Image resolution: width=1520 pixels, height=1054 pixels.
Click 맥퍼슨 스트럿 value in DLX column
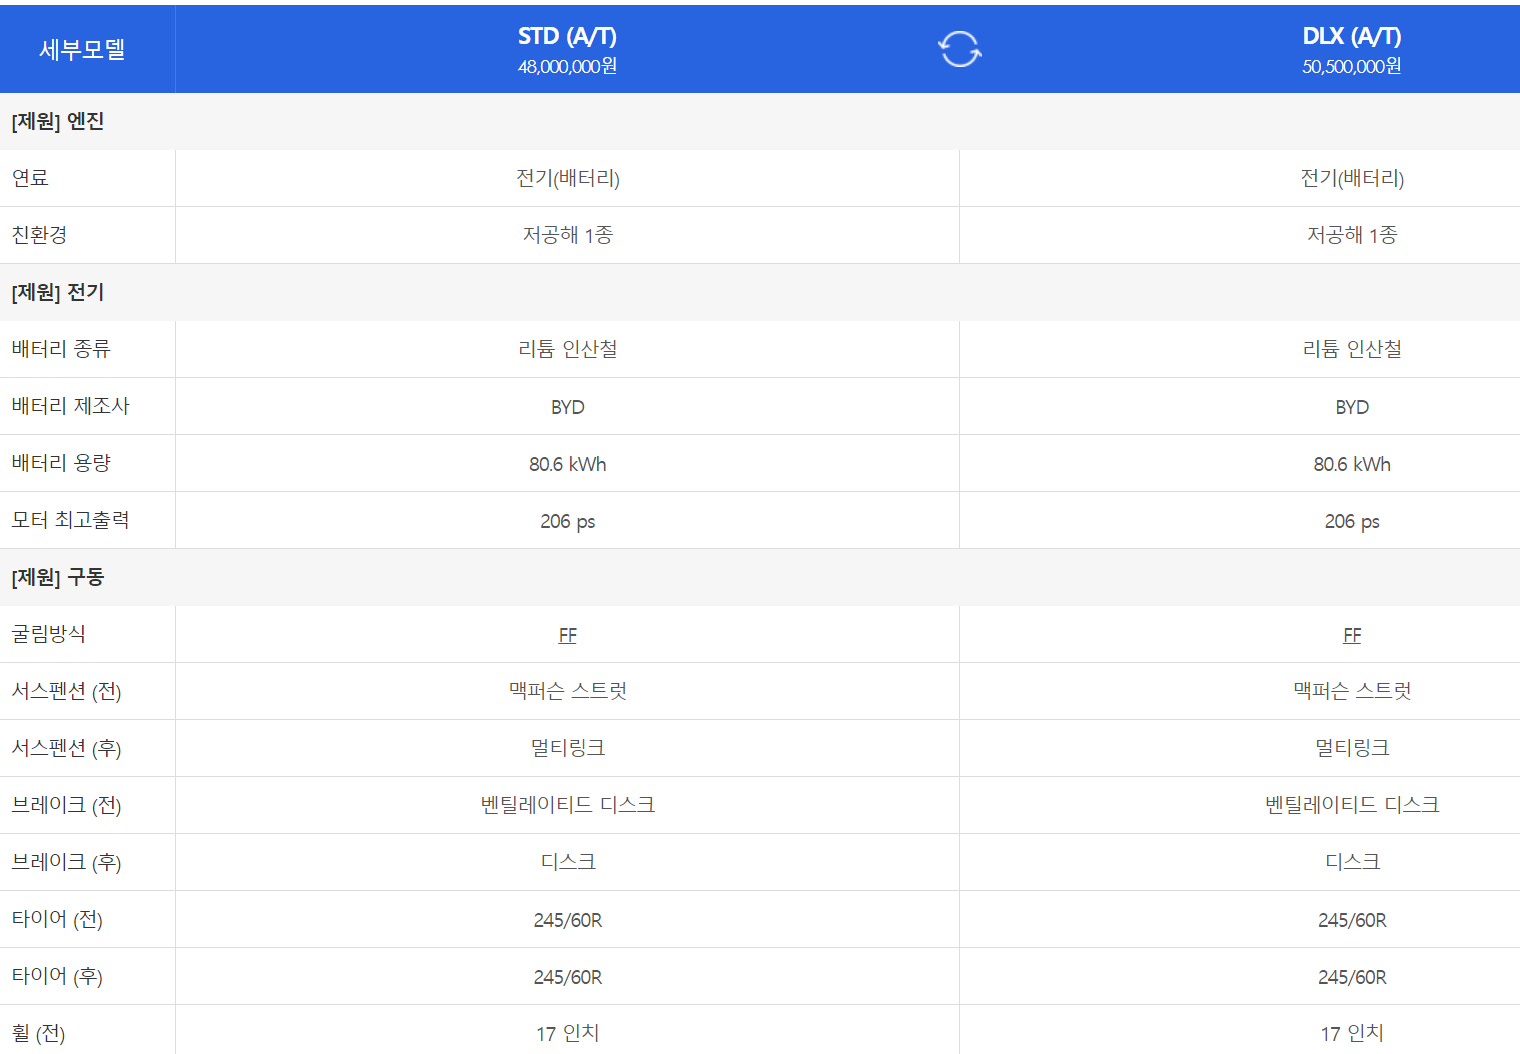(x=1352, y=691)
